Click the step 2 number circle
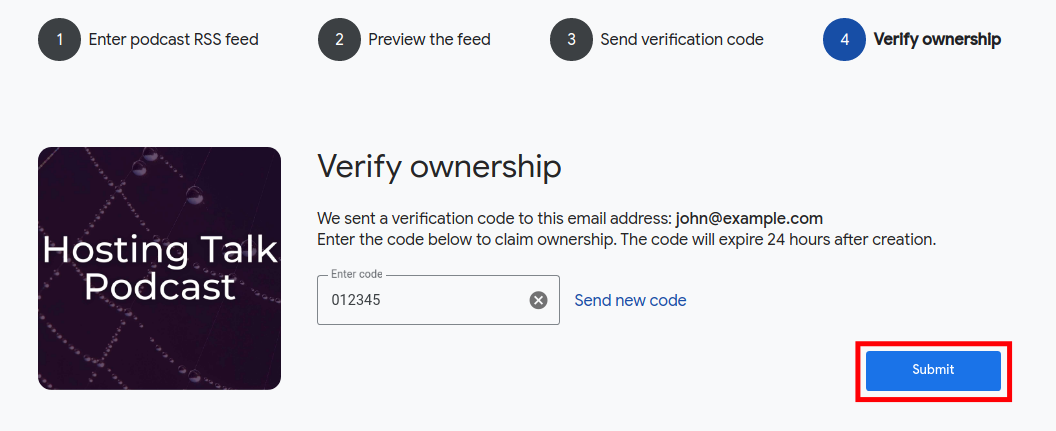The width and height of the screenshot is (1056, 431). tap(339, 40)
